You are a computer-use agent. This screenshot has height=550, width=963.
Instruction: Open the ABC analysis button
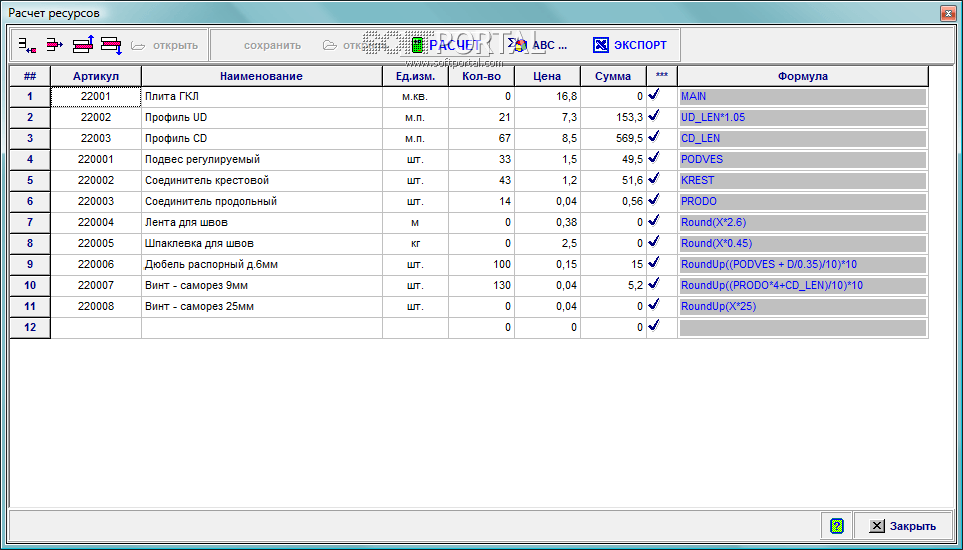(536, 45)
